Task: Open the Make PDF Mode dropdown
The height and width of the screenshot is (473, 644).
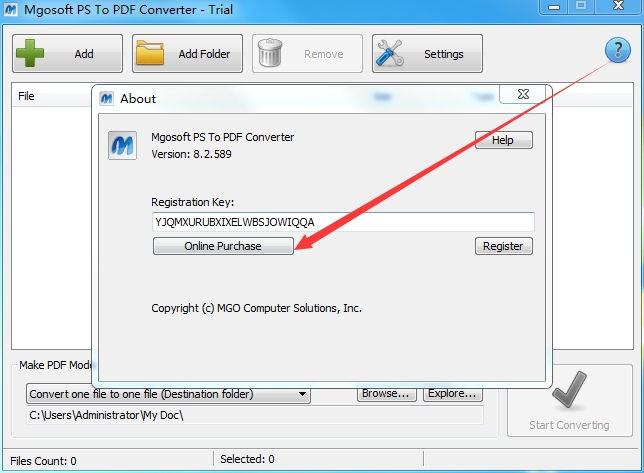Action: click(x=168, y=394)
